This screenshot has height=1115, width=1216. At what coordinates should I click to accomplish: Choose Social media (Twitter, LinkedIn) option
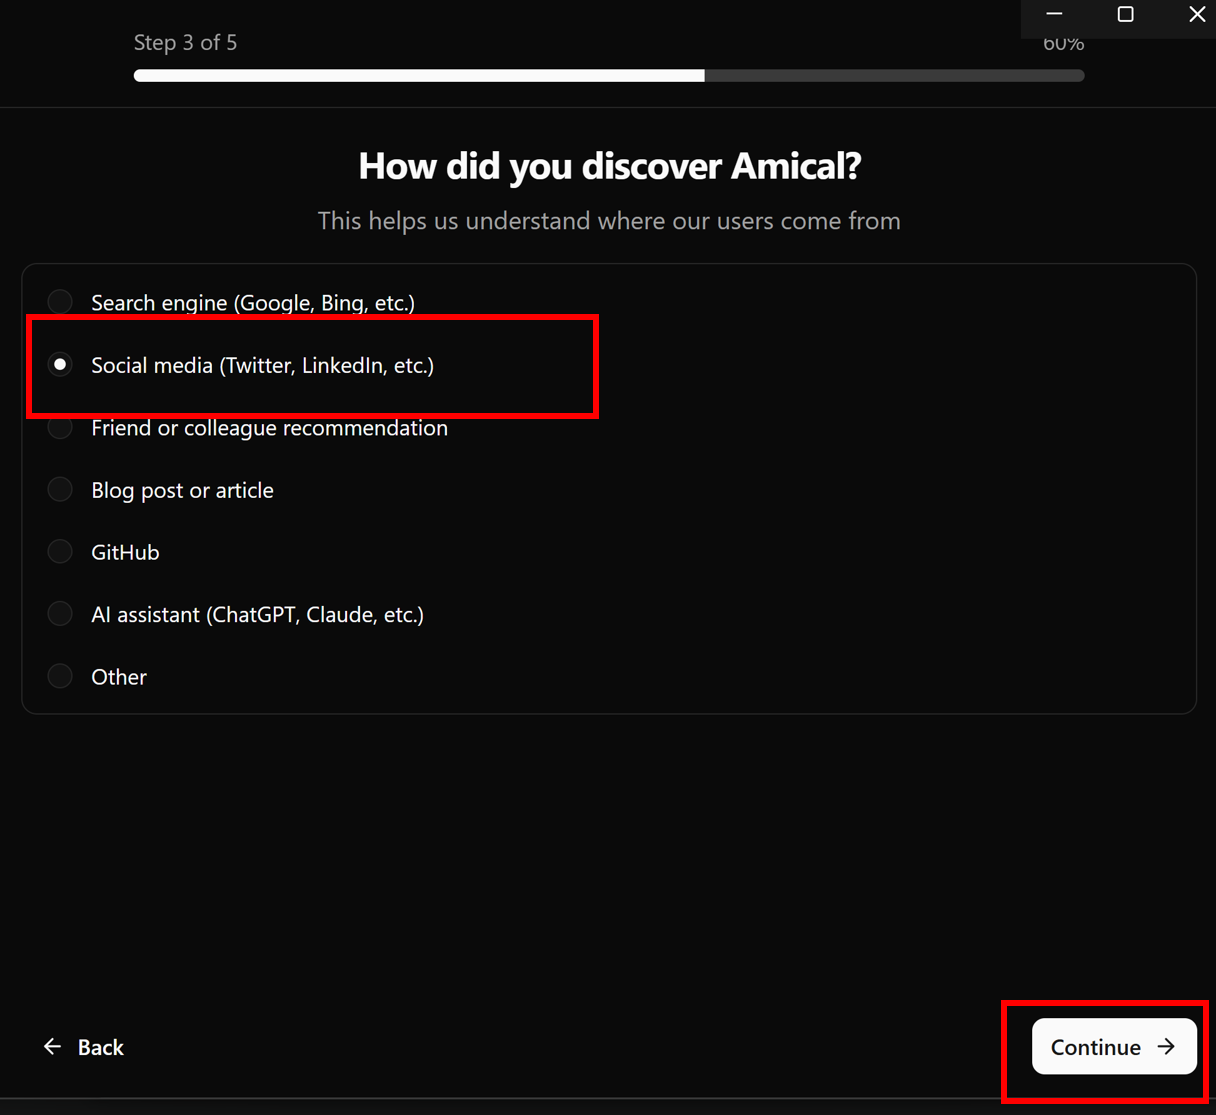60,365
